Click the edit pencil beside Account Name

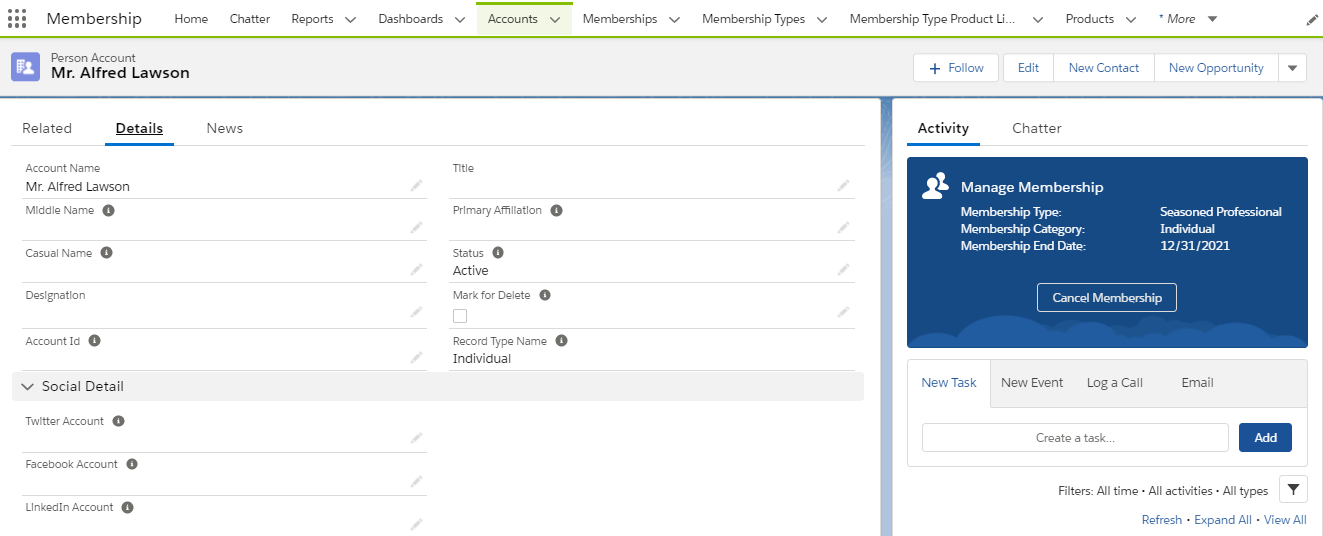(x=416, y=186)
